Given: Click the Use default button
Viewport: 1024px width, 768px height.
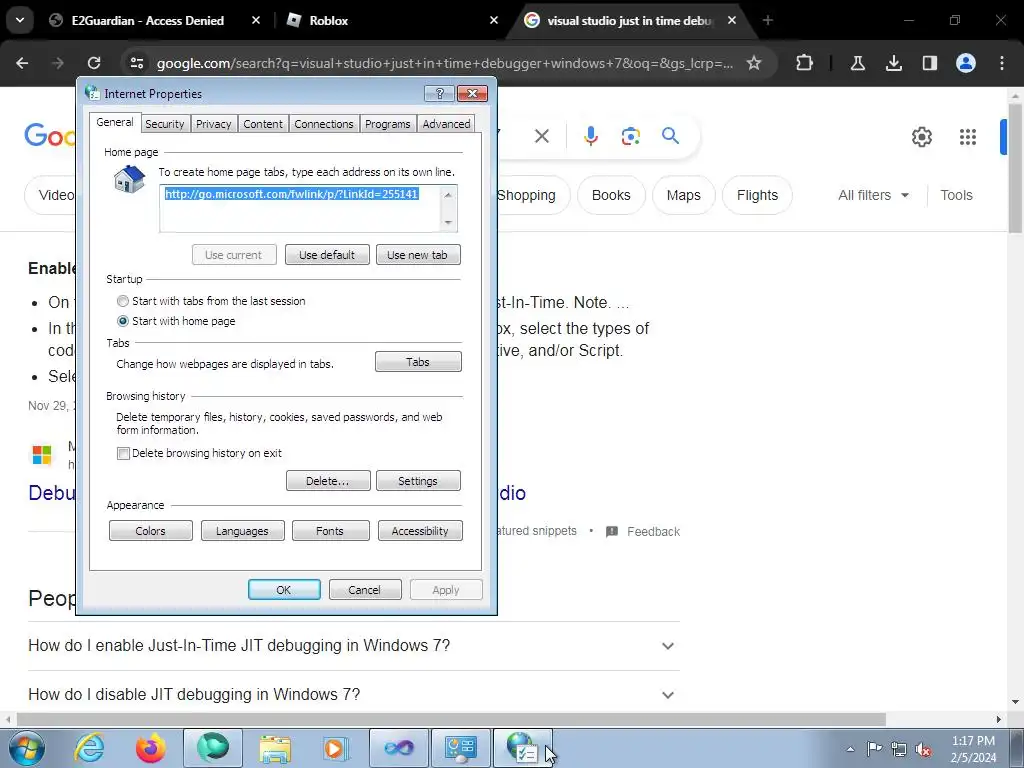Looking at the screenshot, I should pyautogui.click(x=327, y=255).
